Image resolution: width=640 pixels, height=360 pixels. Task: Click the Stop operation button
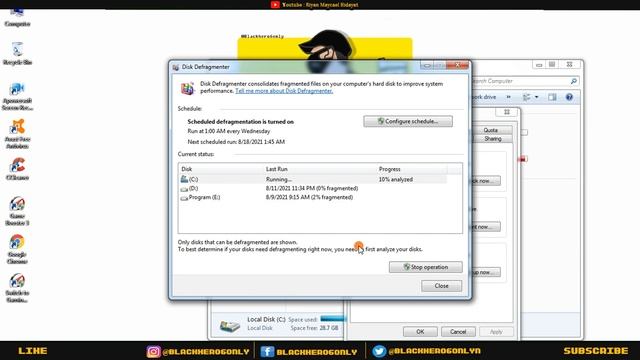point(426,267)
